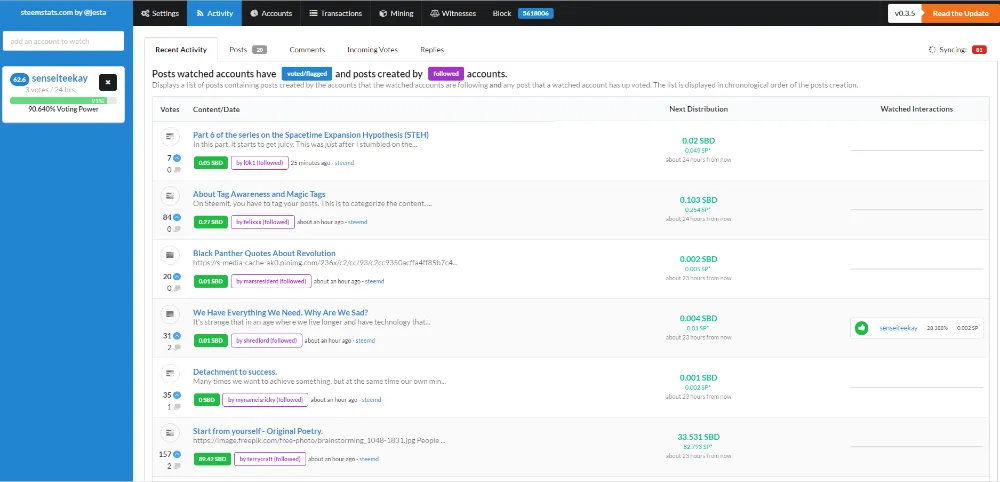This screenshot has height=482, width=1000.
Task: Click post icon beside Detachment to success
Action: coord(170,373)
